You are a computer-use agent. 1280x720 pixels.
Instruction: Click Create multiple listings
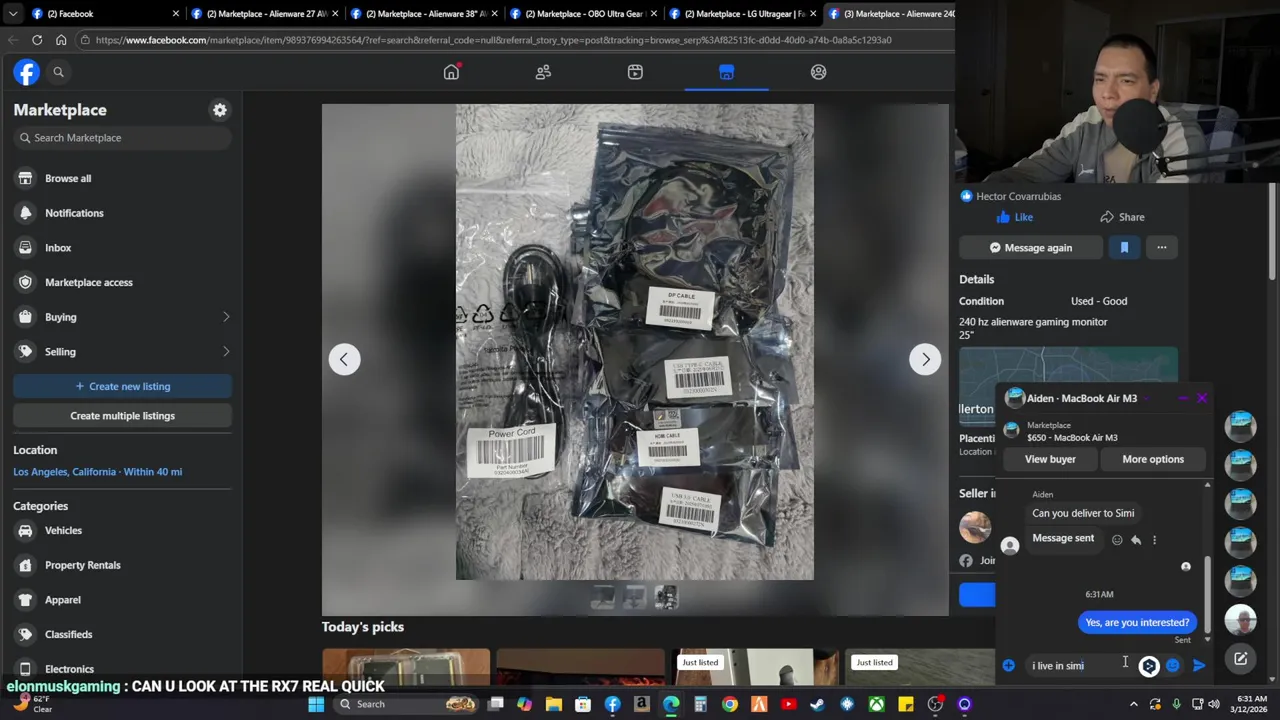click(122, 416)
